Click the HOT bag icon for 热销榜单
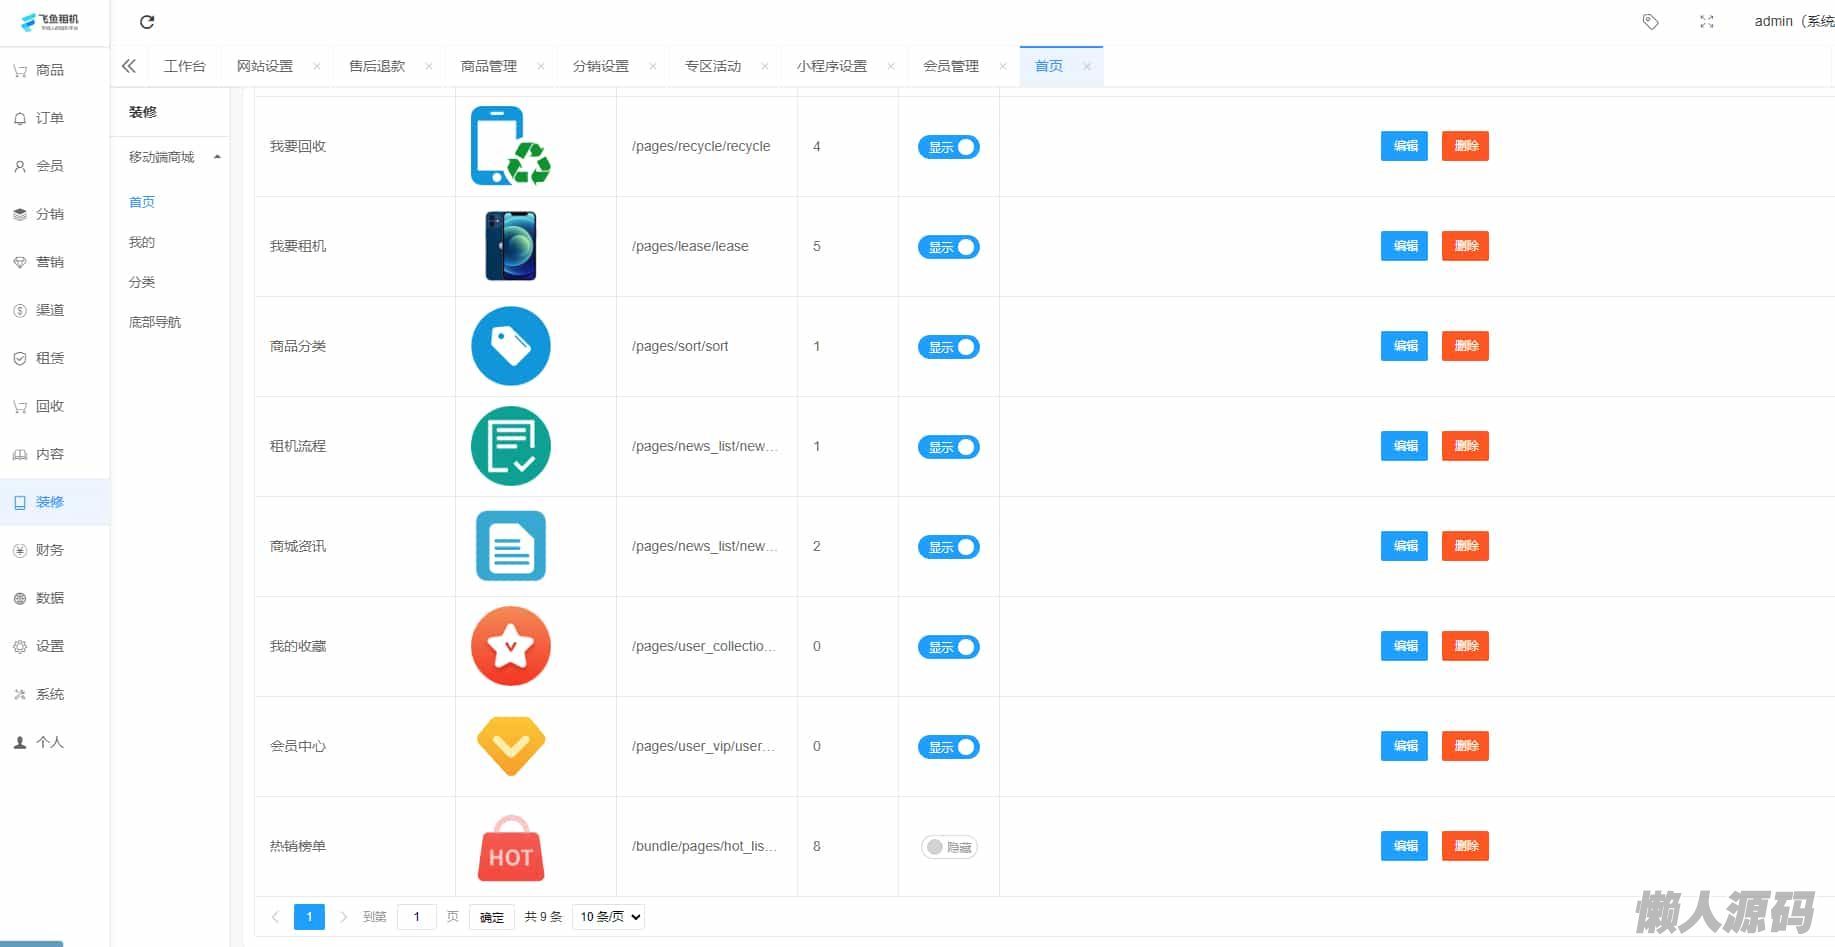The image size is (1835, 947). pos(510,847)
